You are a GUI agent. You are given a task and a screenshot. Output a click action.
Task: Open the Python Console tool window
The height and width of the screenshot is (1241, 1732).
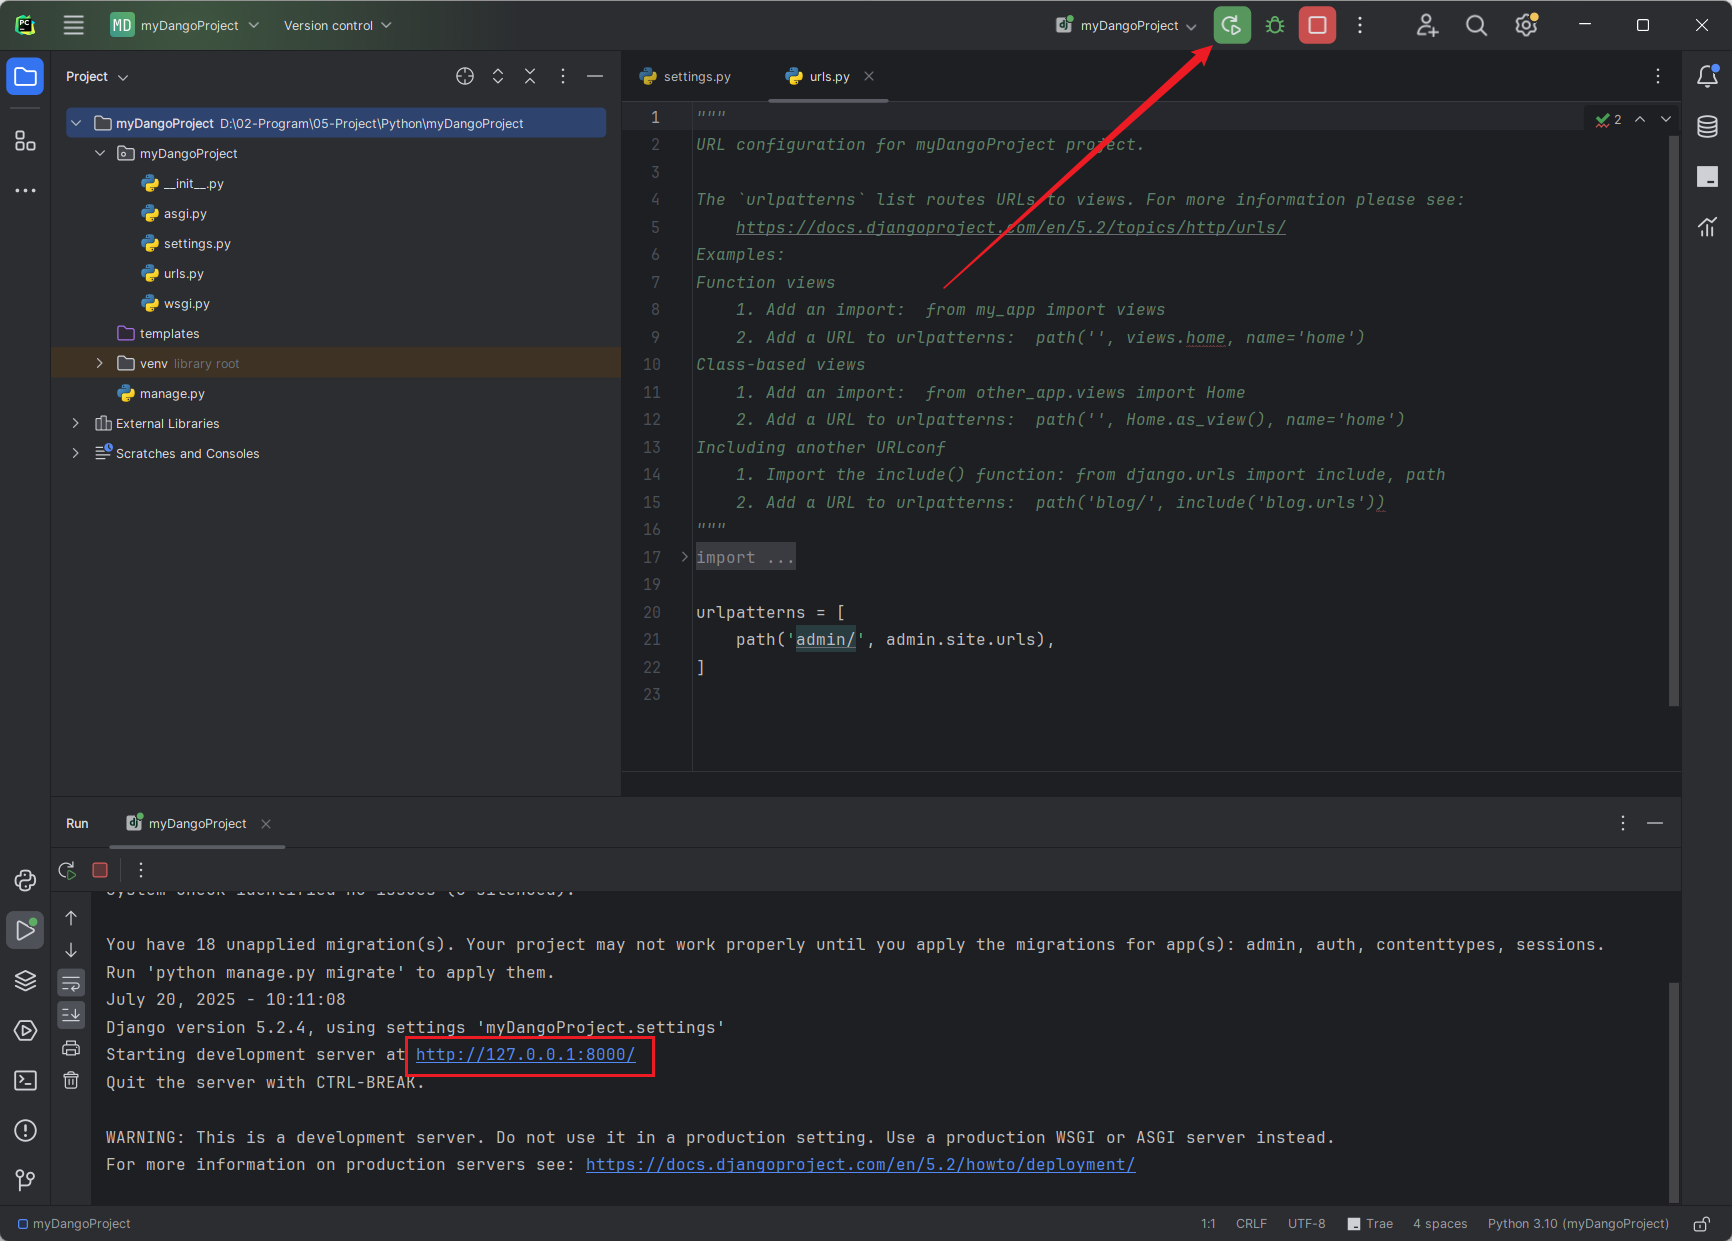click(x=25, y=881)
